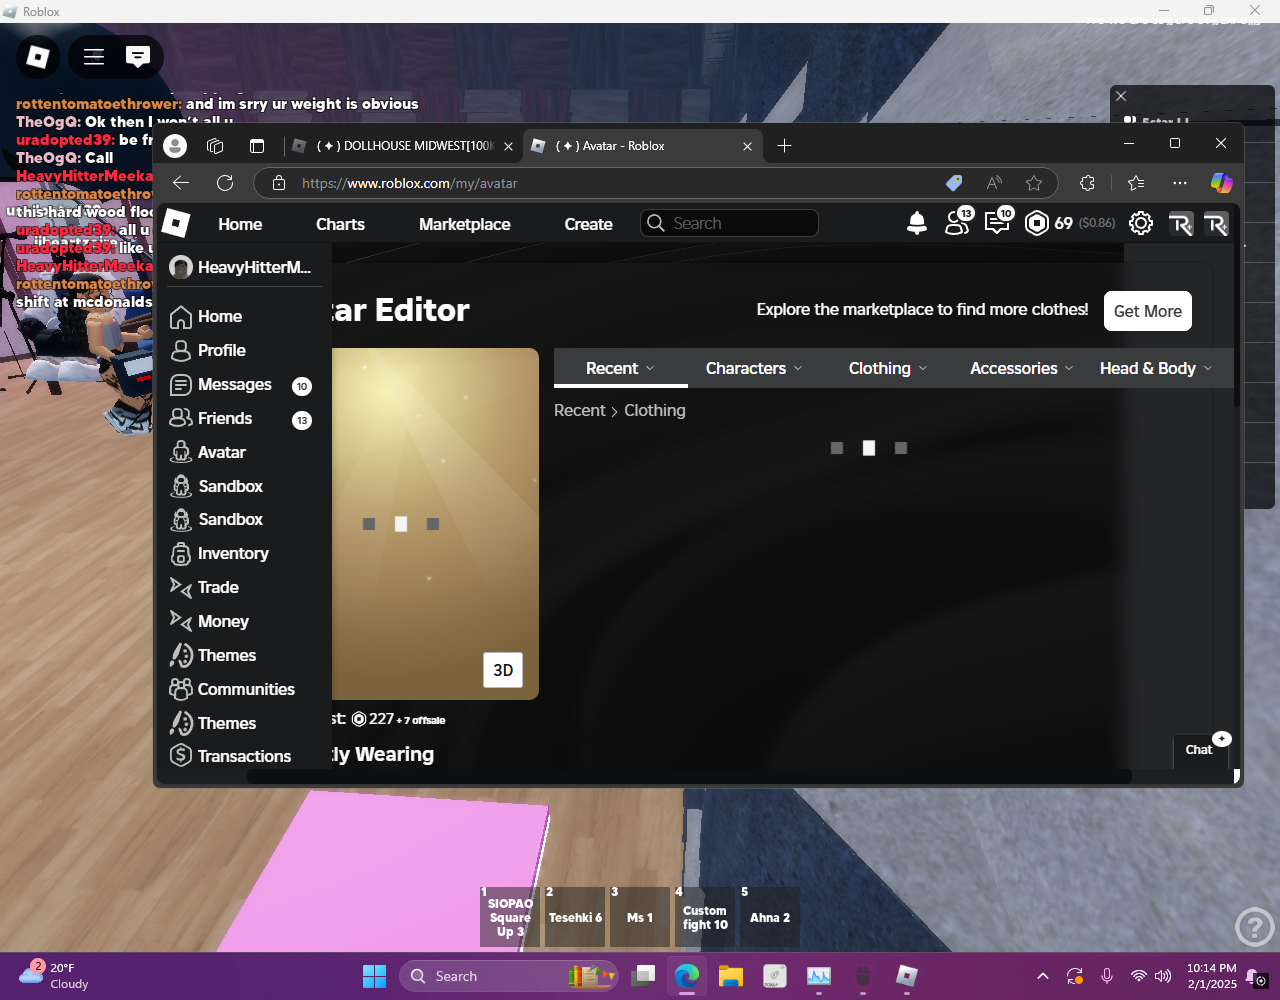Click the Windows taskbar Search box

tap(509, 976)
